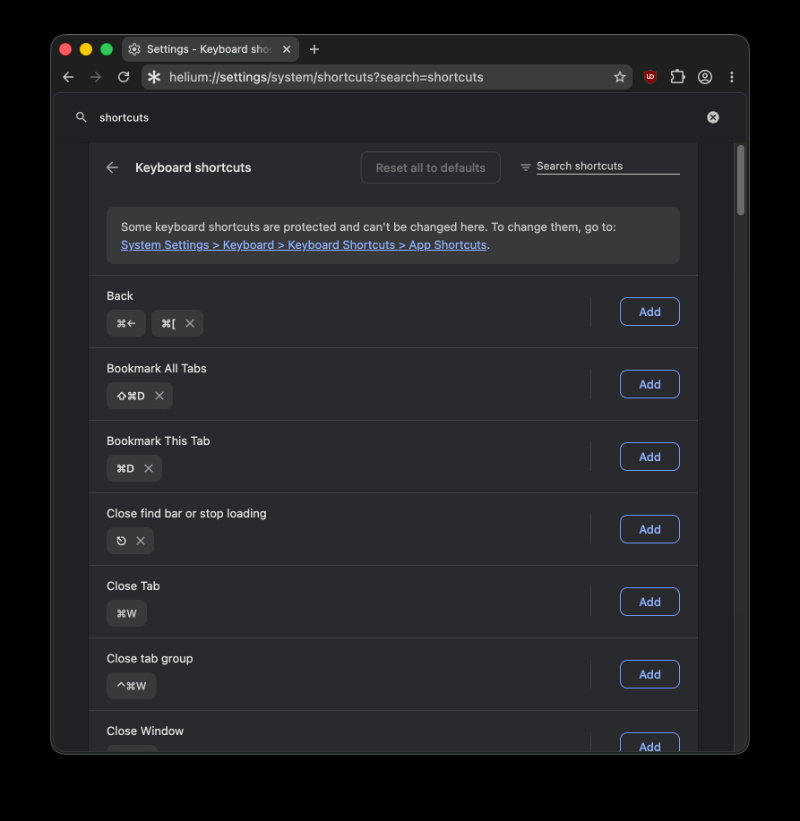Click the 'Keyboard shortcuts' heading
This screenshot has height=821, width=800.
(193, 168)
